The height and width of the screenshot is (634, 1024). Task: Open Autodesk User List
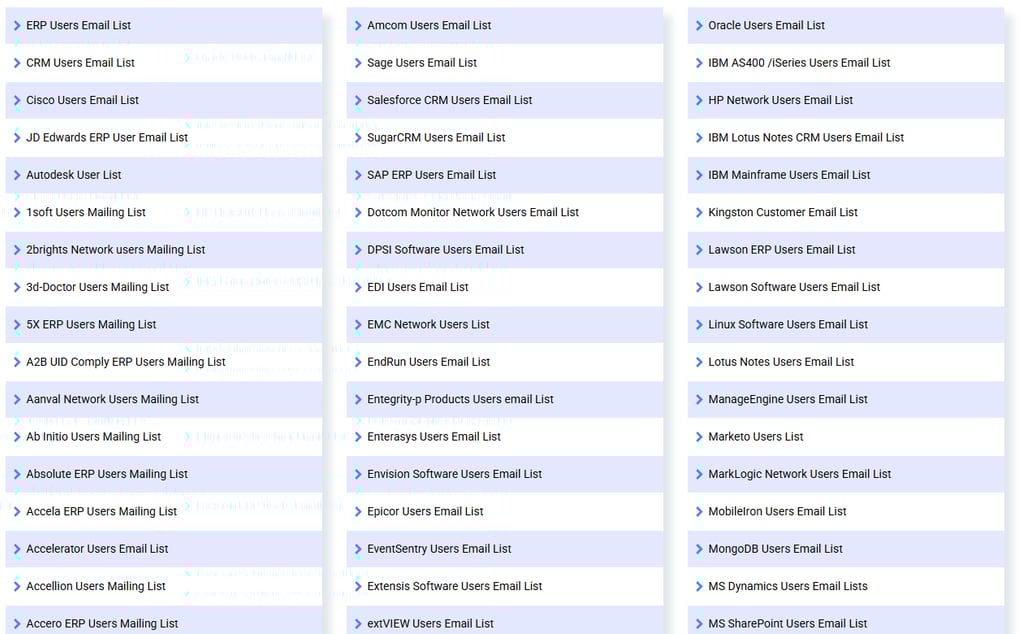click(74, 175)
